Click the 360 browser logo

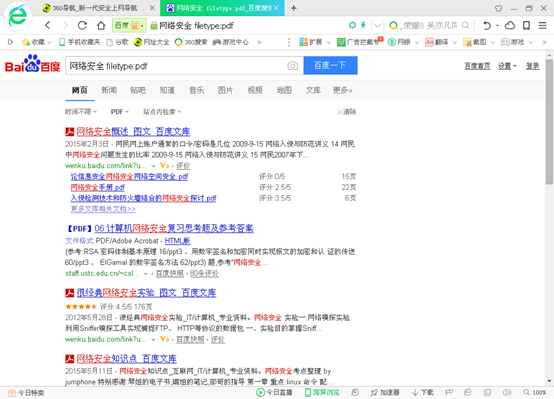click(x=17, y=16)
